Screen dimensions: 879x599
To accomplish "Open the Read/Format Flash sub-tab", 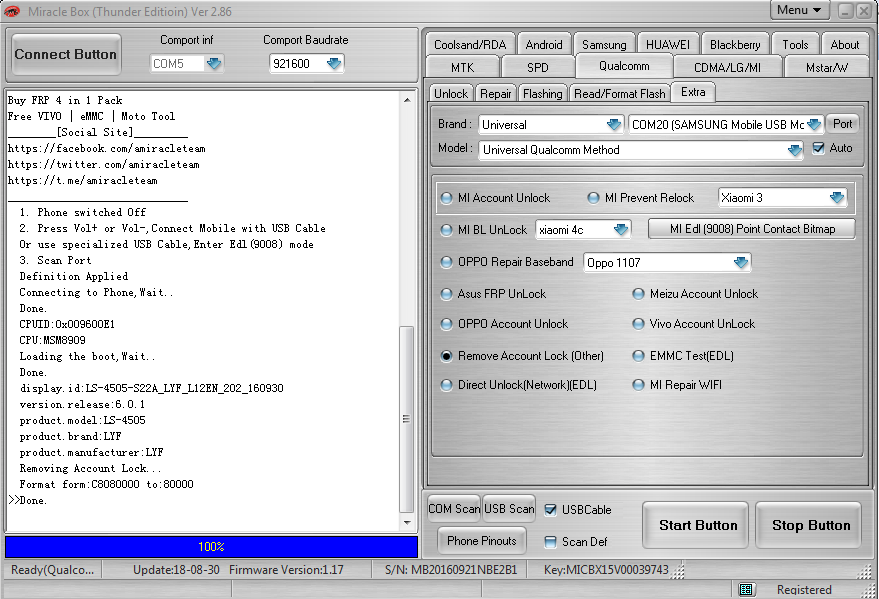I will click(619, 94).
